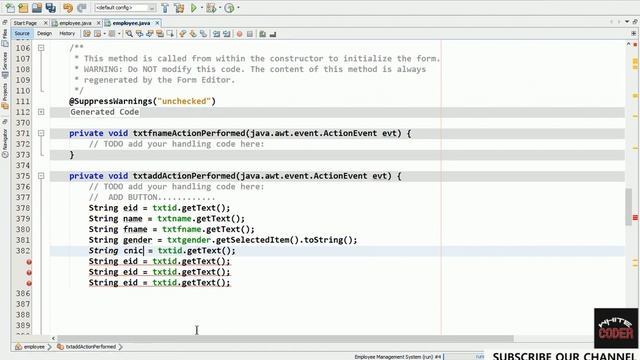Click Clean and Build Project icon

[179, 8]
